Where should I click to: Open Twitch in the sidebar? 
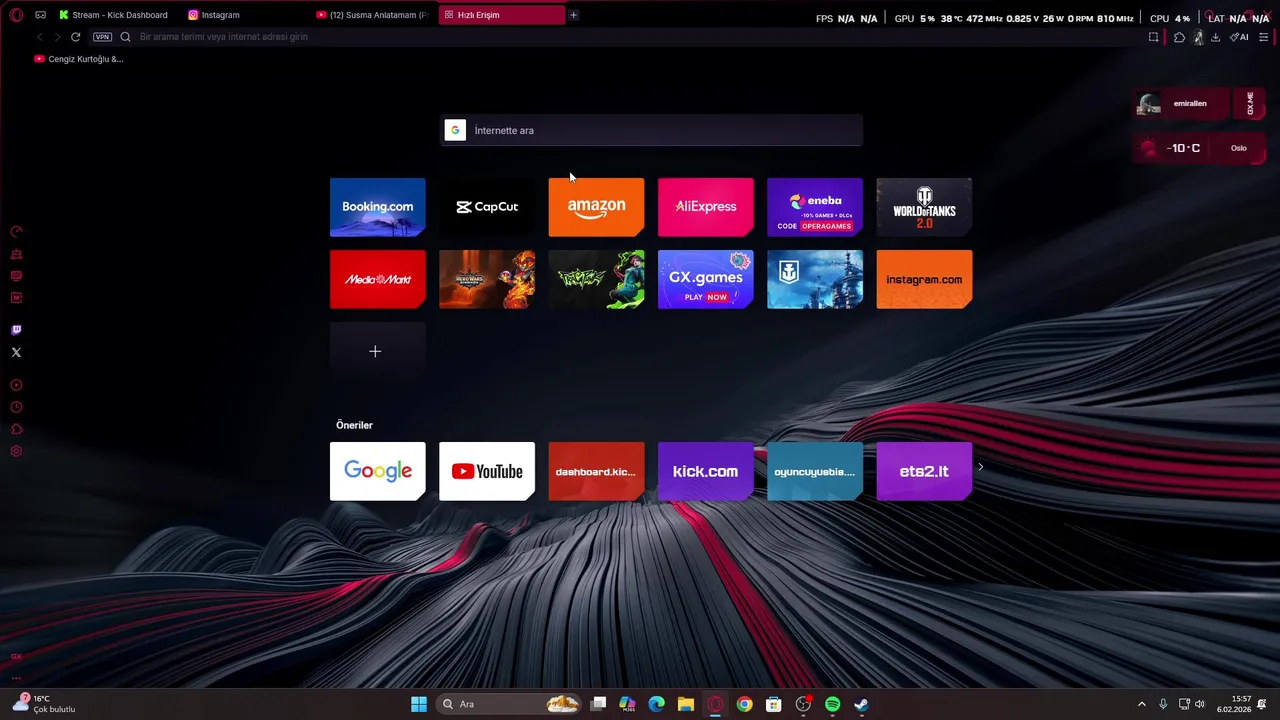click(16, 330)
